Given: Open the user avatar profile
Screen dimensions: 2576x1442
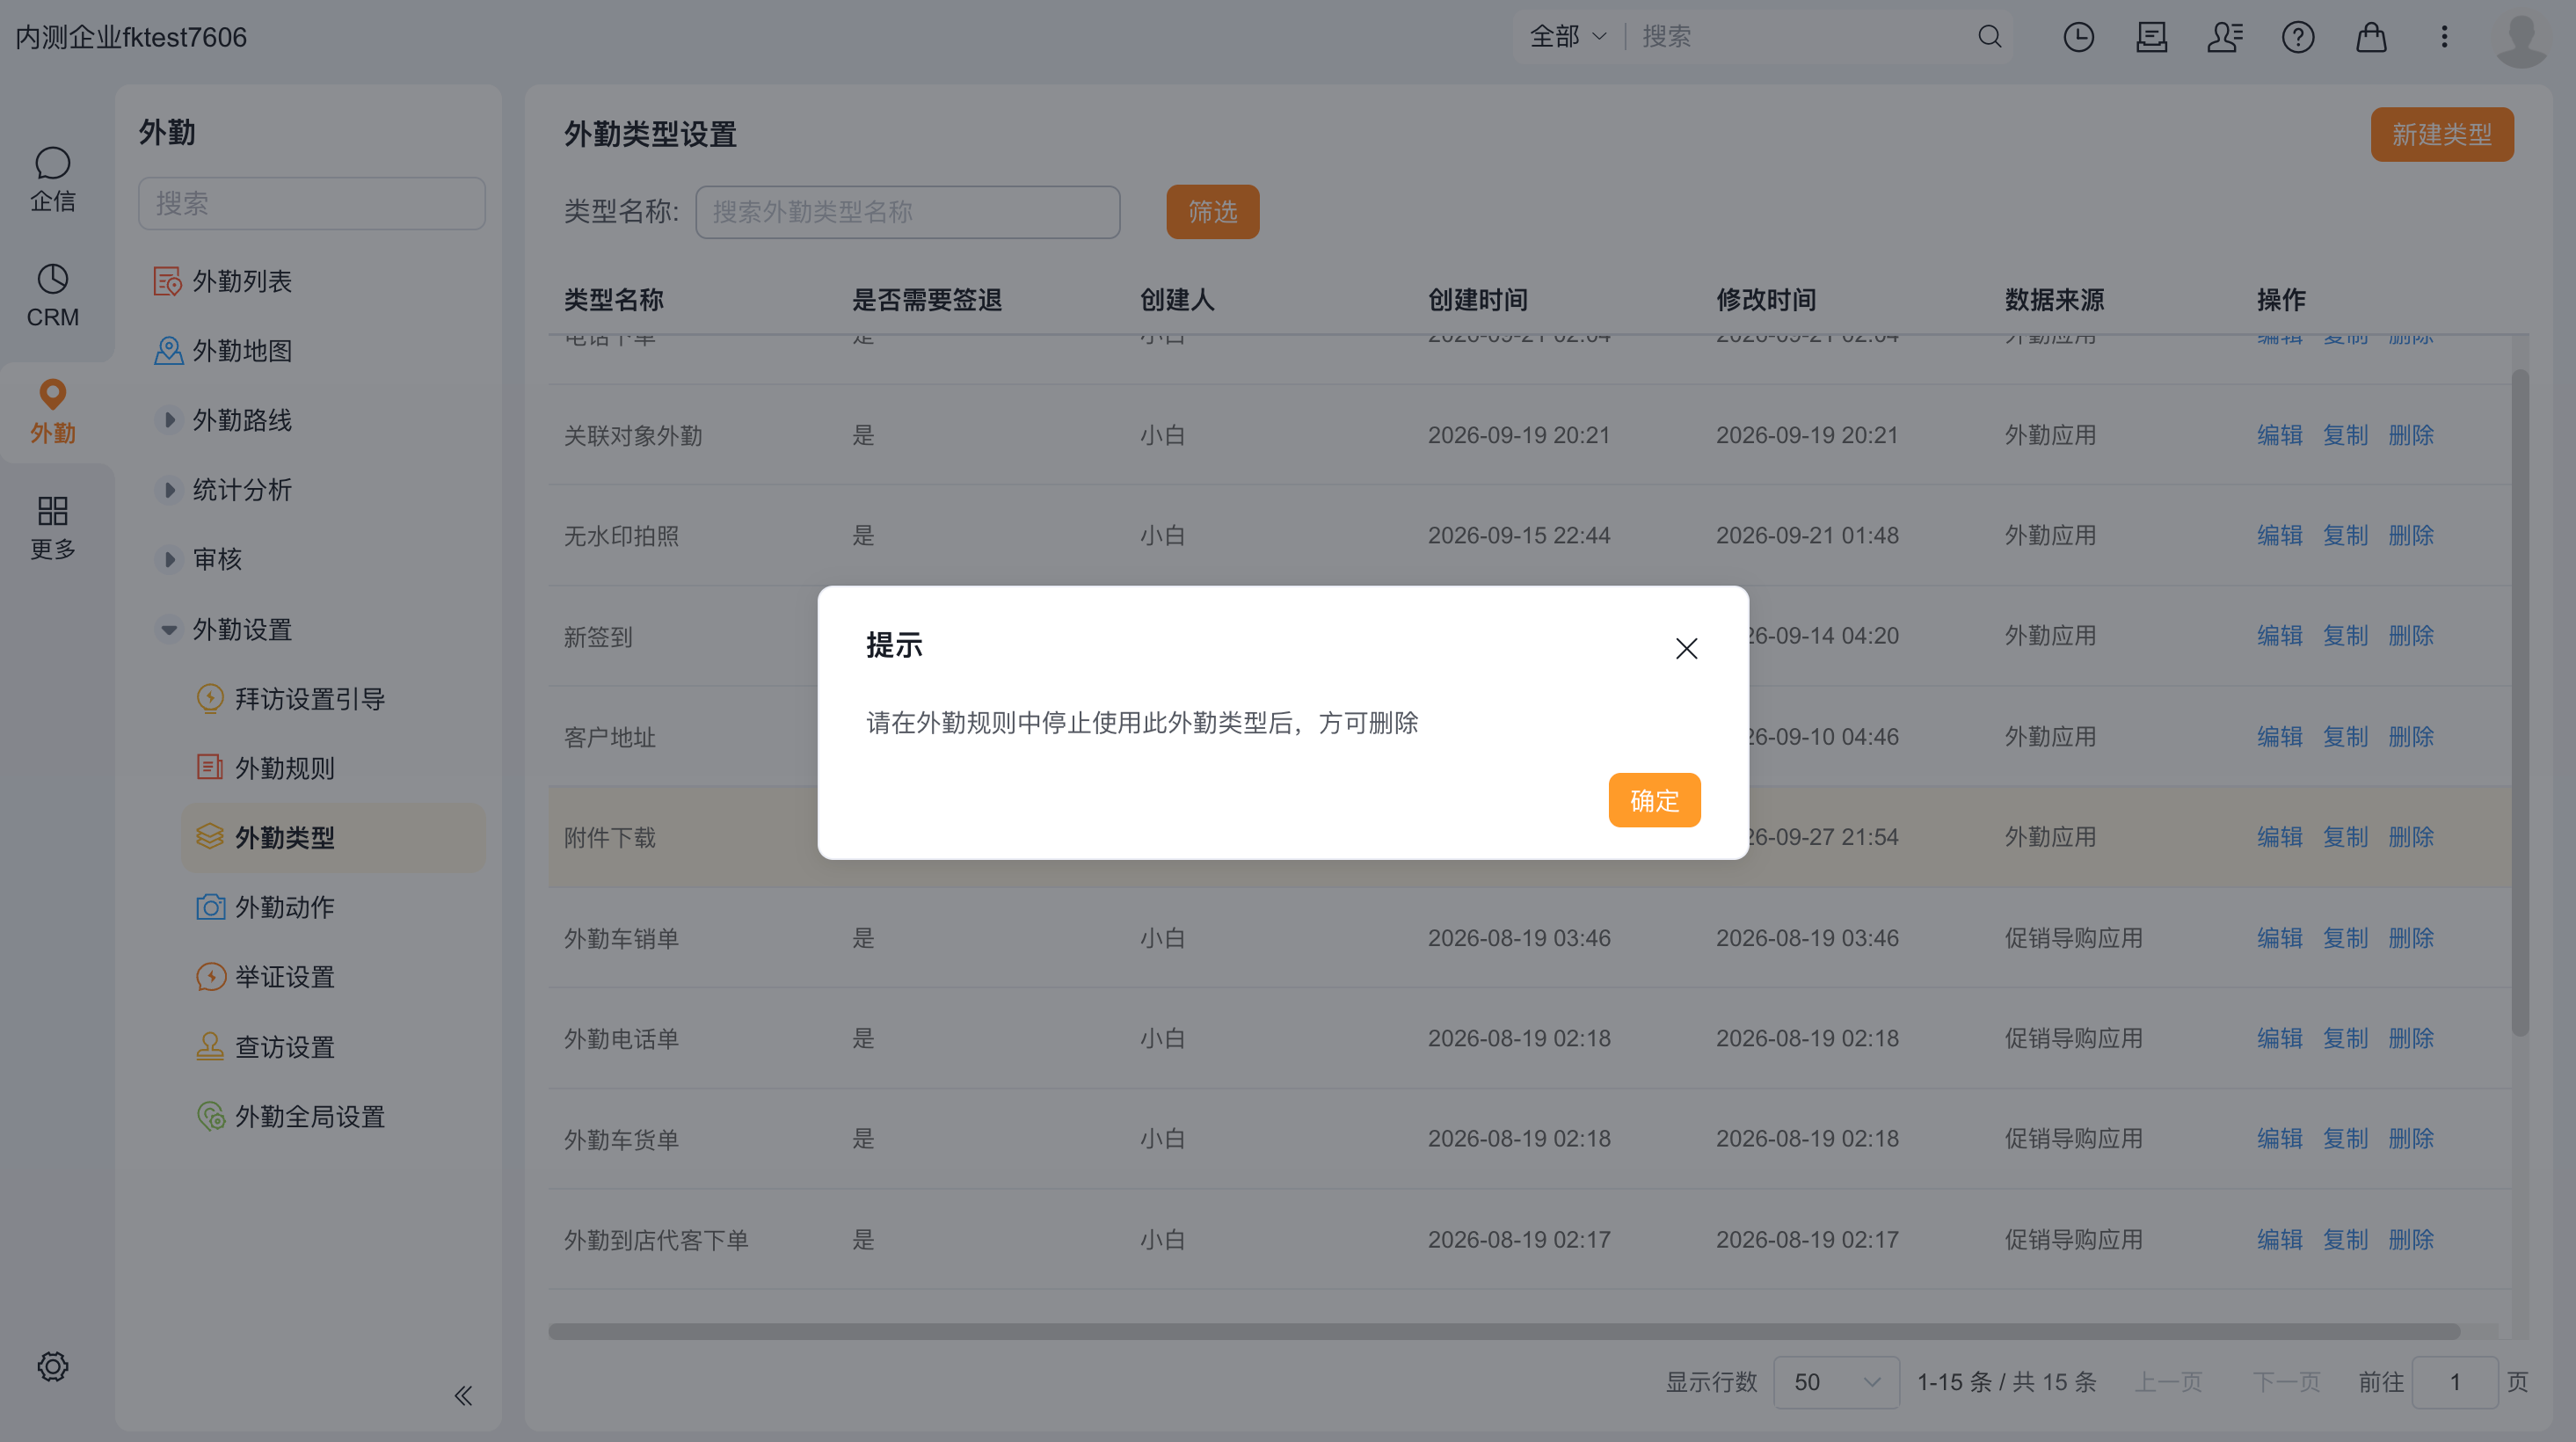Looking at the screenshot, I should coord(2521,39).
